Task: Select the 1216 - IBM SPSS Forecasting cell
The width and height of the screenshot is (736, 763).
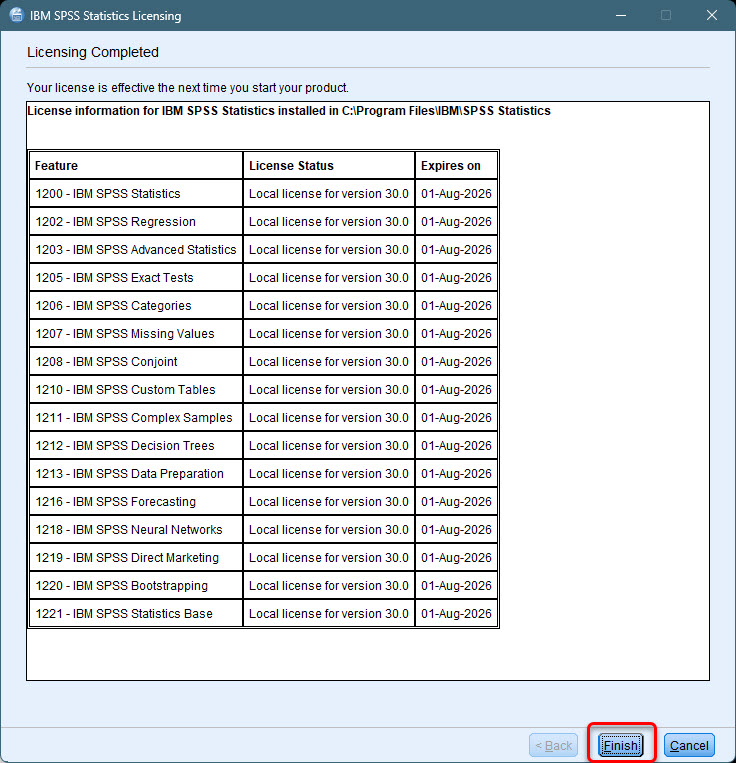Action: point(136,501)
